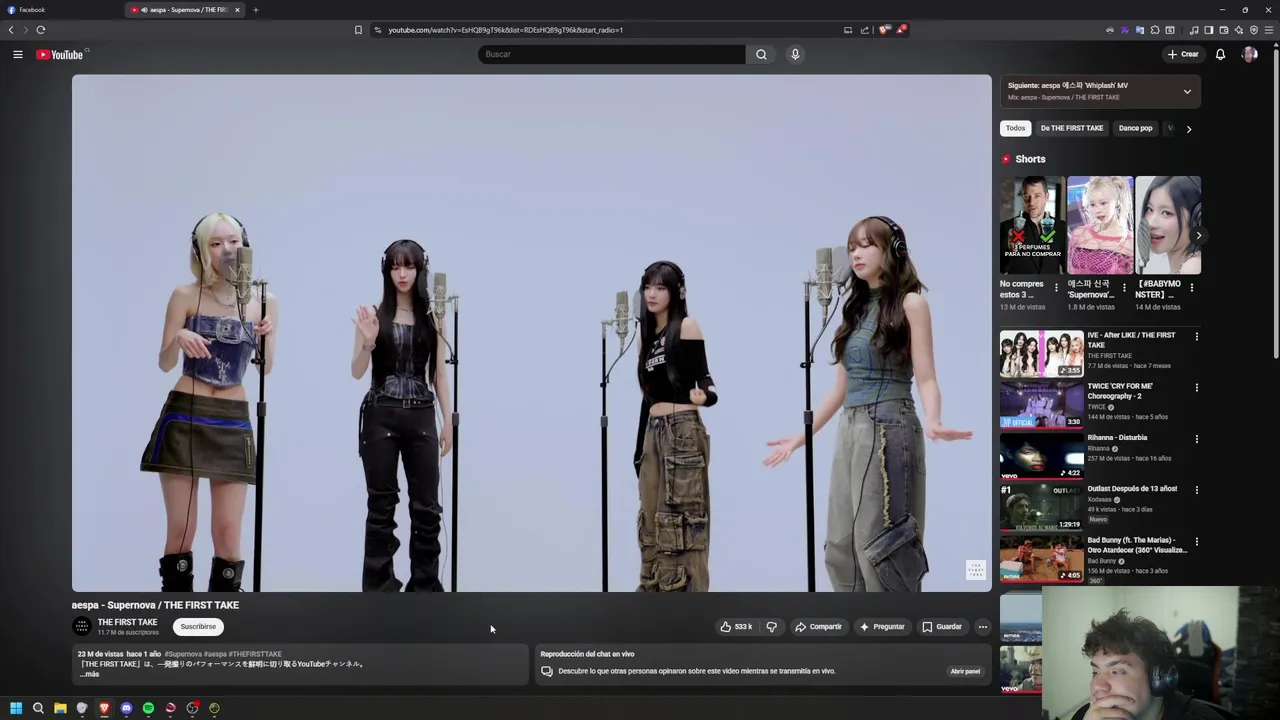The width and height of the screenshot is (1280, 720).
Task: Go back with browser back arrow
Action: [x=11, y=30]
